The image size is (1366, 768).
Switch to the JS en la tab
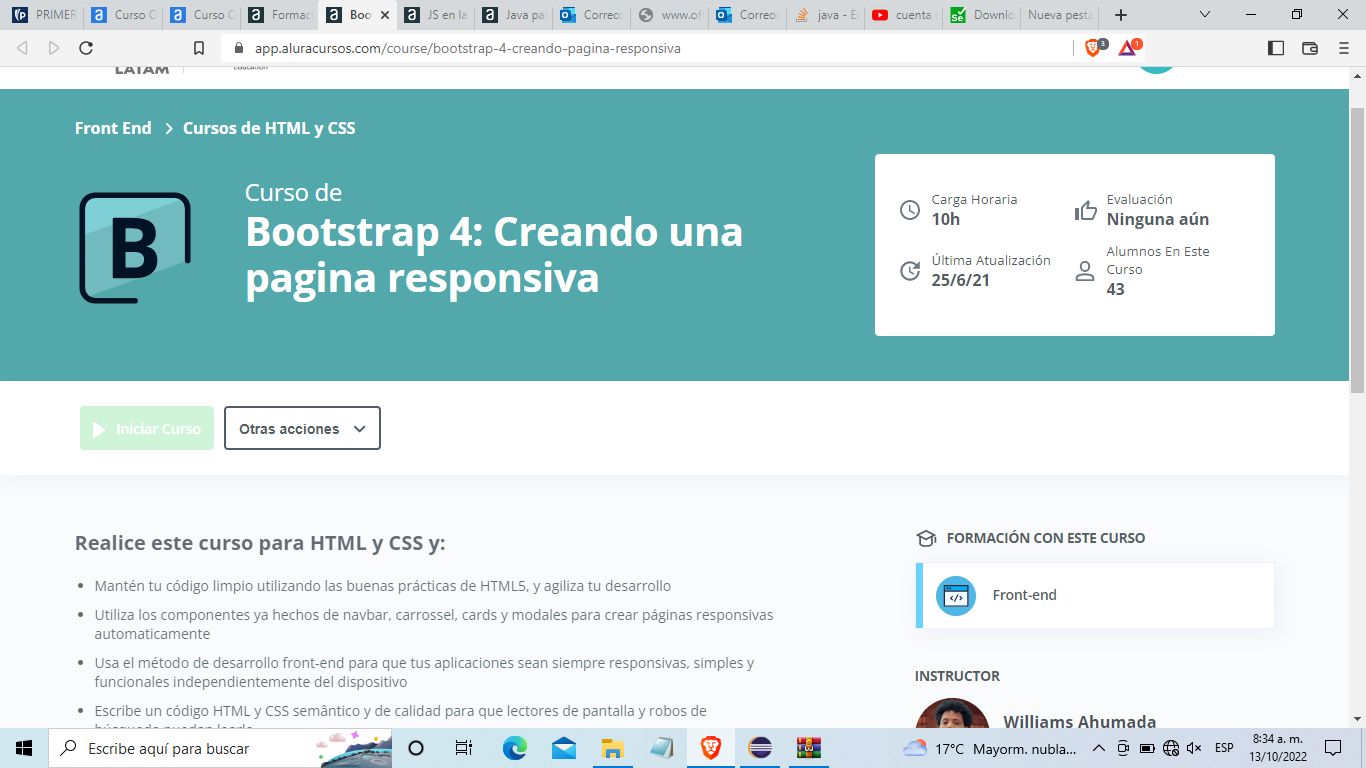pos(435,15)
